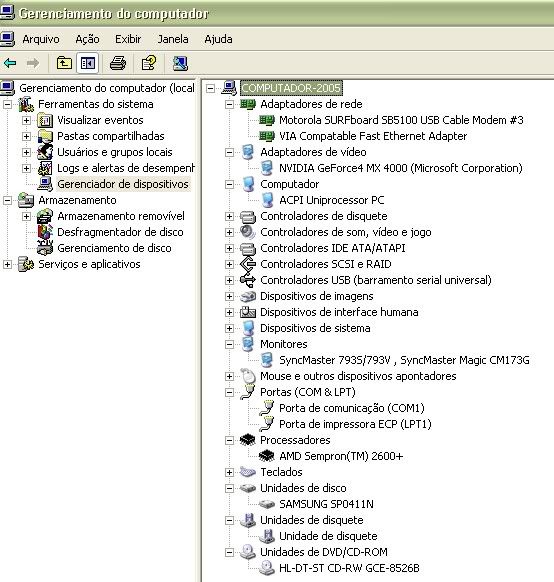
Task: Click the Help toolbar icon
Action: pyautogui.click(x=149, y=63)
